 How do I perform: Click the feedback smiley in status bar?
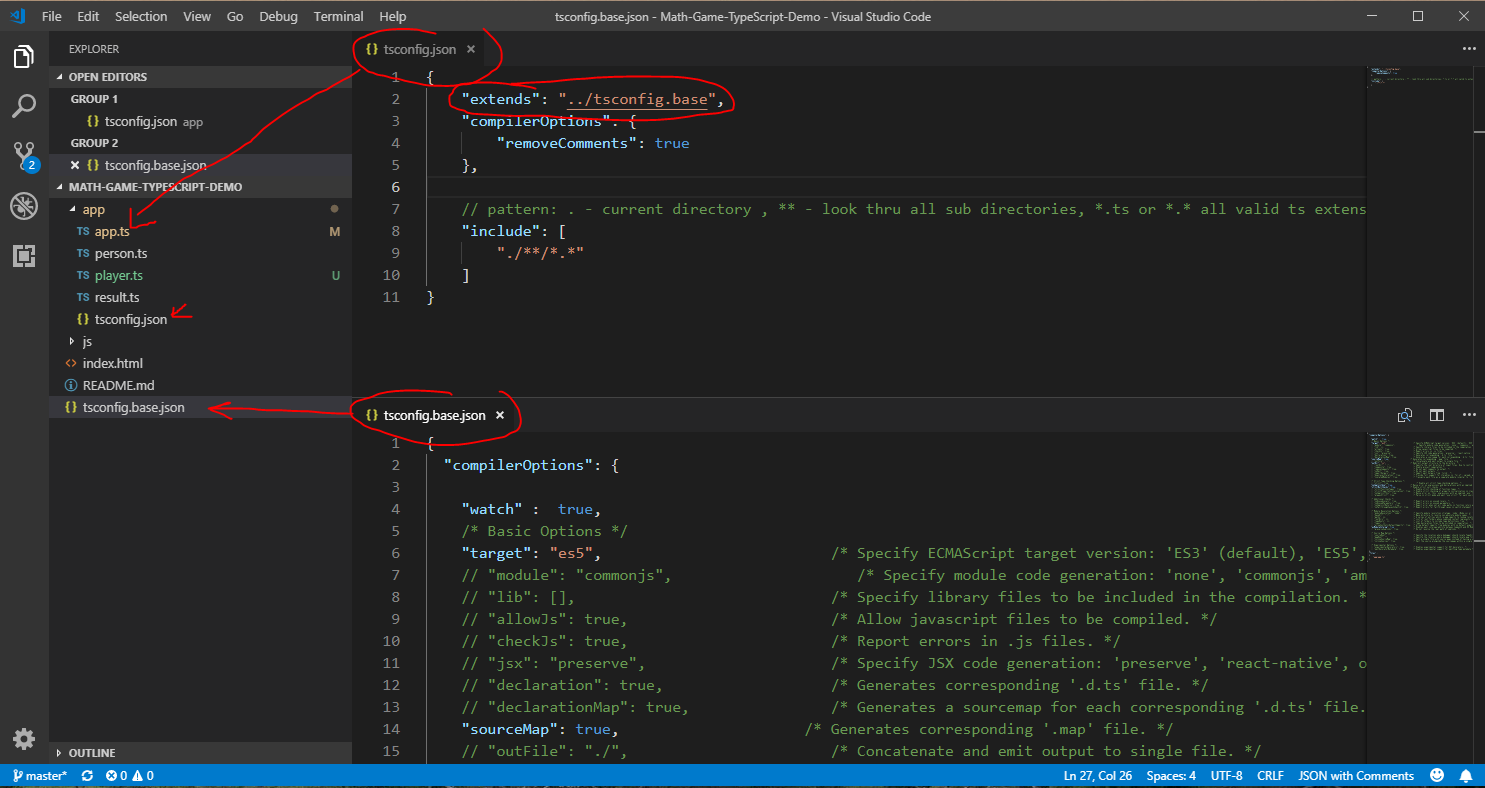coord(1437,776)
